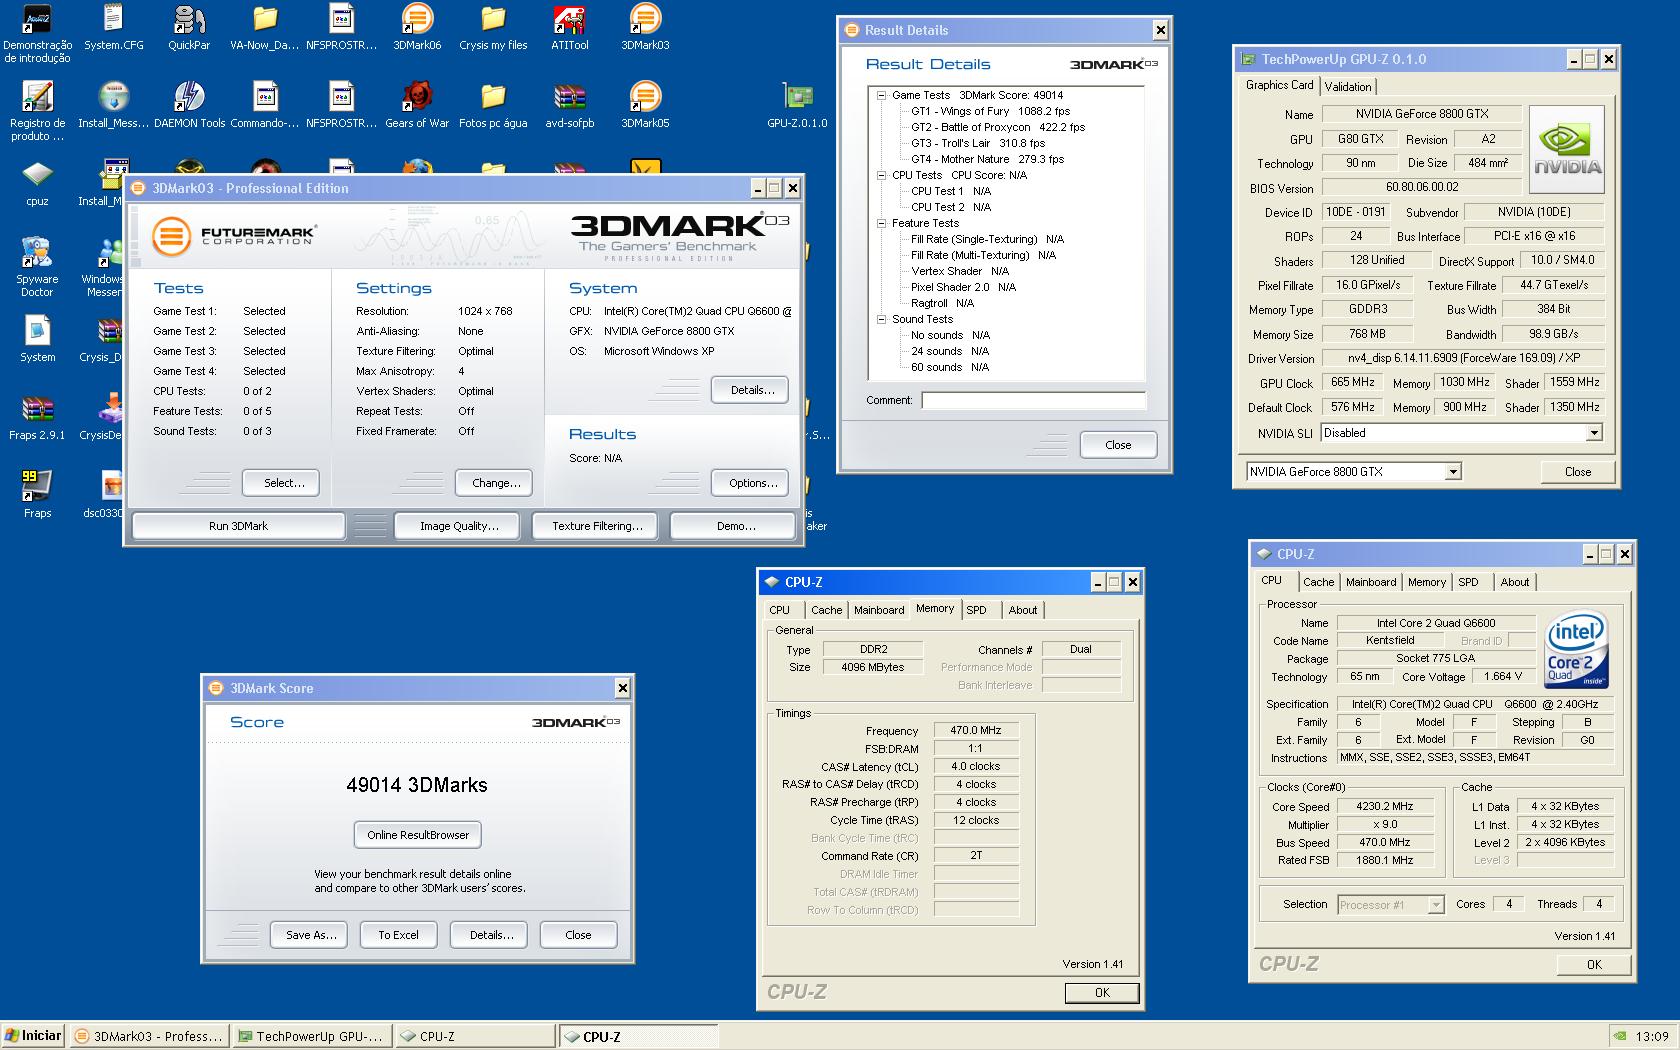Select the Graphics Card tab in GPU-Z

tap(1279, 85)
